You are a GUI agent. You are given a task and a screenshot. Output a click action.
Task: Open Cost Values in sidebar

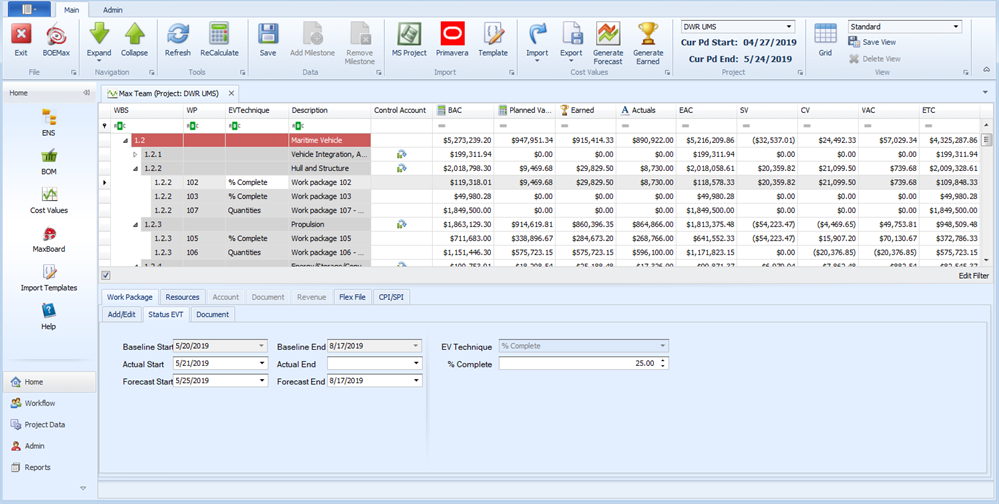[x=48, y=198]
